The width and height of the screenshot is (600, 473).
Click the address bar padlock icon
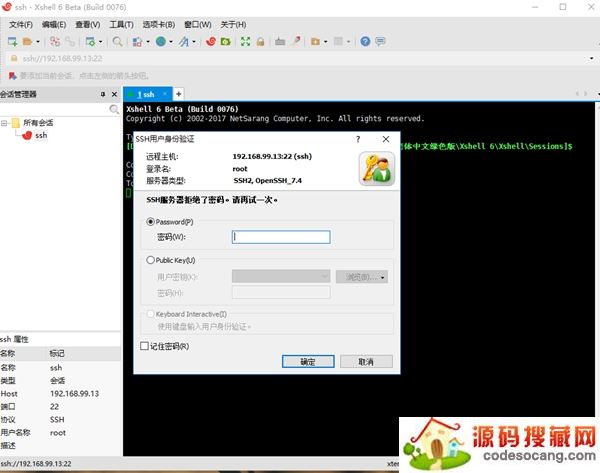pyautogui.click(x=14, y=58)
